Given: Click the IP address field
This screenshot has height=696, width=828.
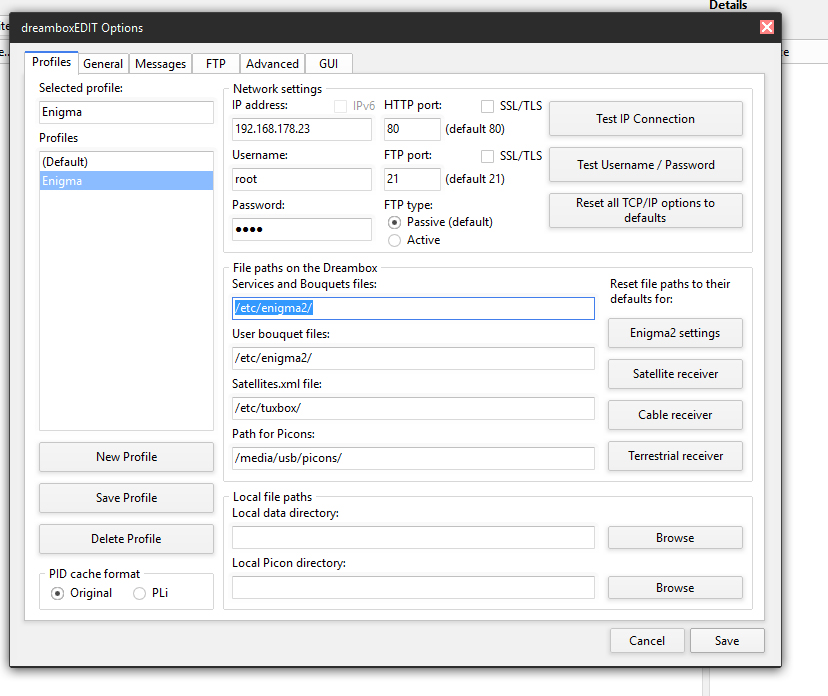Looking at the screenshot, I should tap(302, 129).
